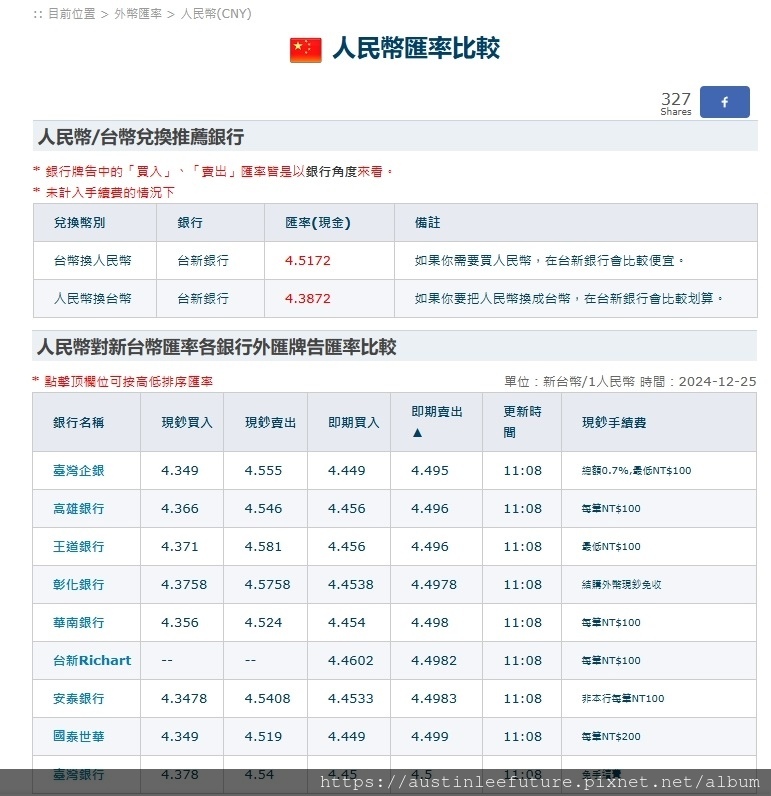Click 匯率(現金) header in recommendation table
Image resolution: width=771 pixels, height=796 pixels.
coord(318,223)
